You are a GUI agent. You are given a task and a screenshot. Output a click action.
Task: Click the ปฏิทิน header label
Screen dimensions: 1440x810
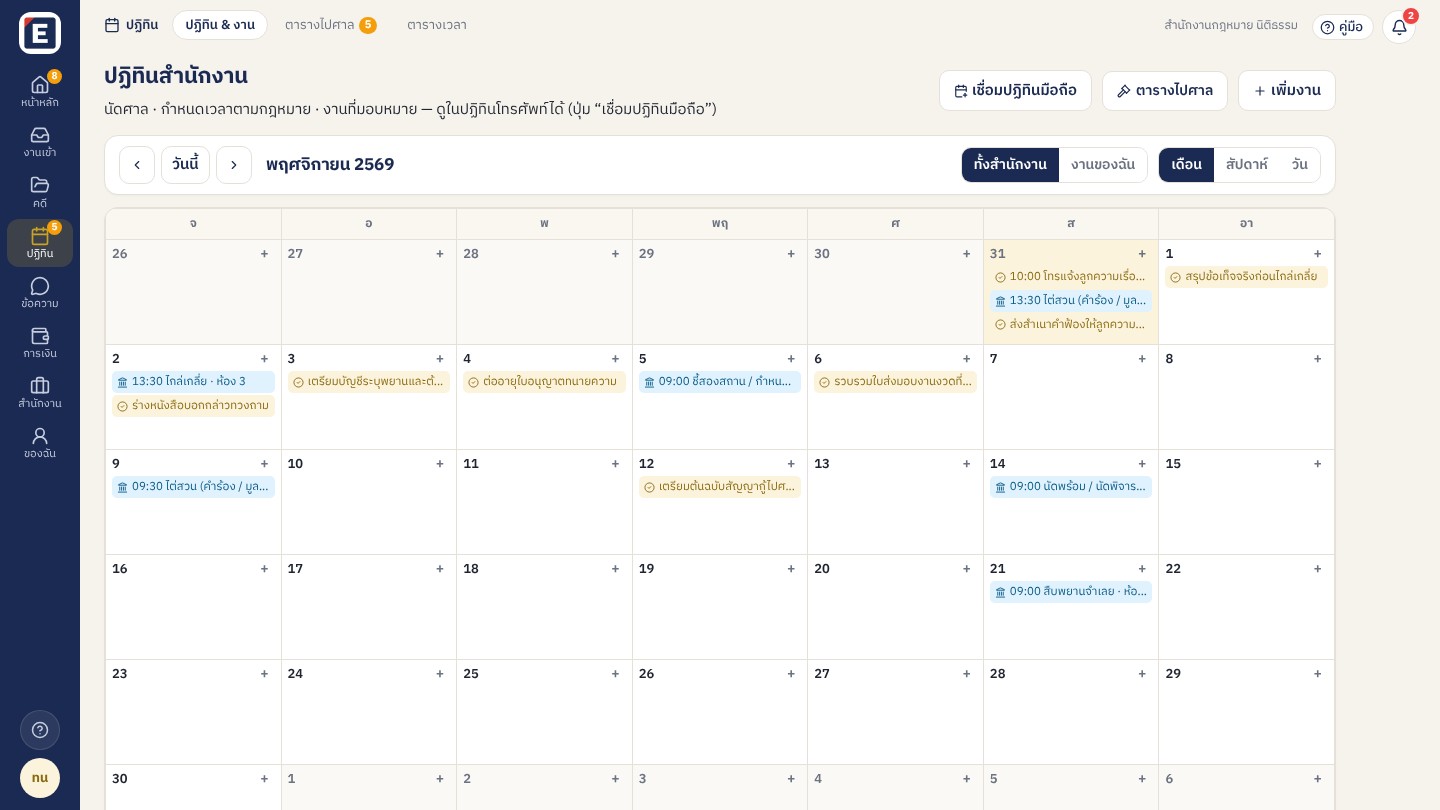click(131, 25)
